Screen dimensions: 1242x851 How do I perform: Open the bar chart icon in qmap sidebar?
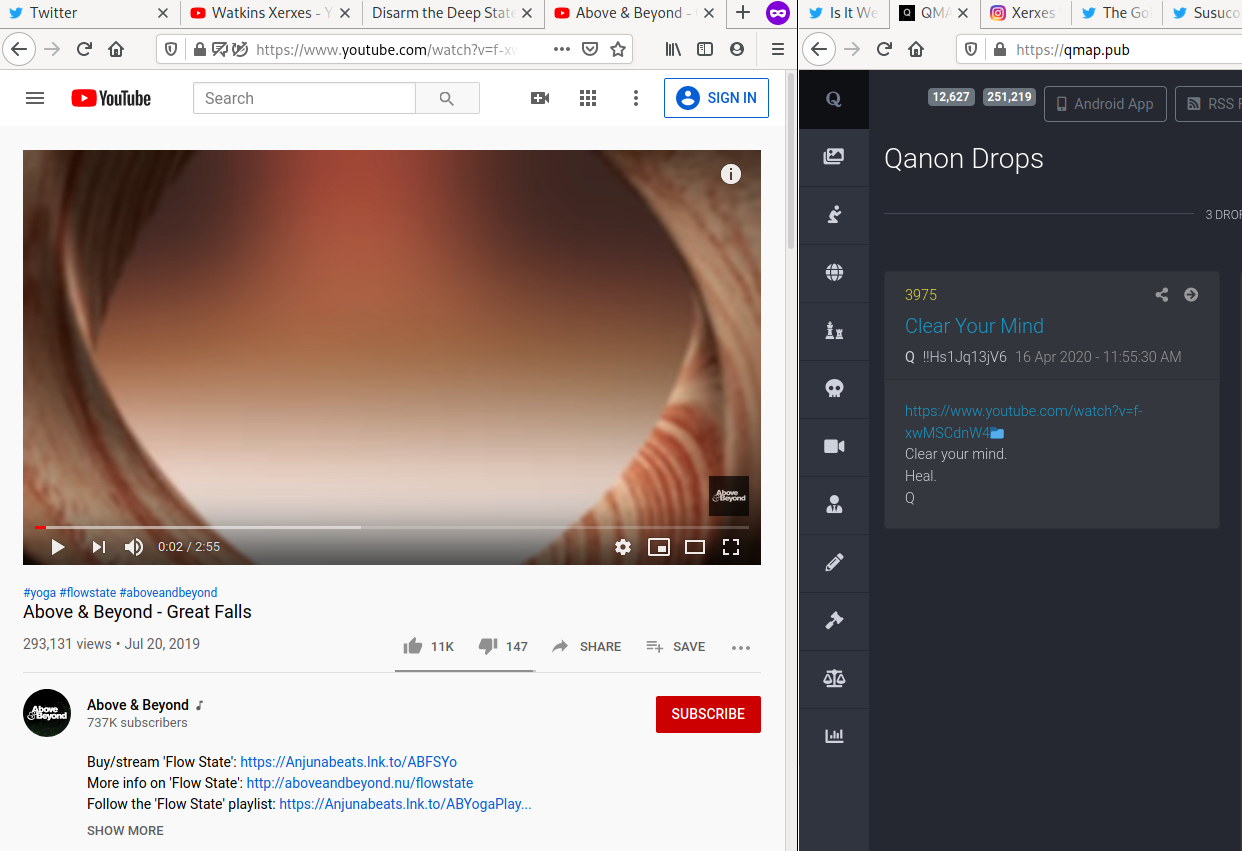click(834, 736)
